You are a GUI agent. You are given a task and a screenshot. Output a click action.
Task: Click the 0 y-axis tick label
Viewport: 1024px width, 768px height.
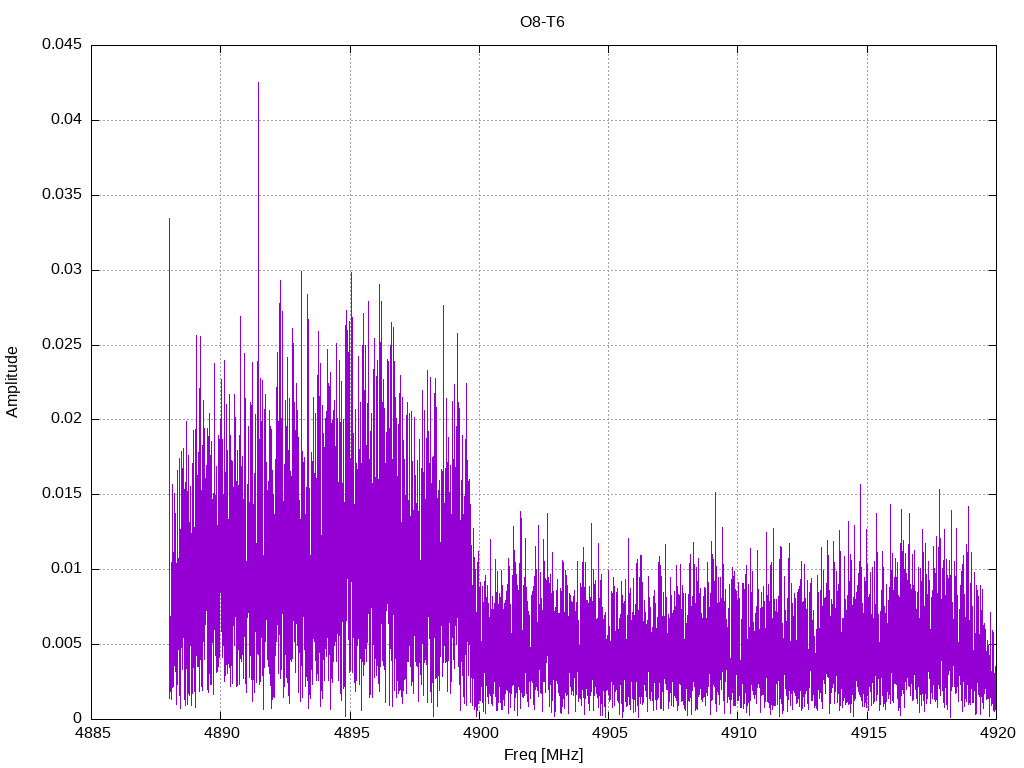click(77, 718)
